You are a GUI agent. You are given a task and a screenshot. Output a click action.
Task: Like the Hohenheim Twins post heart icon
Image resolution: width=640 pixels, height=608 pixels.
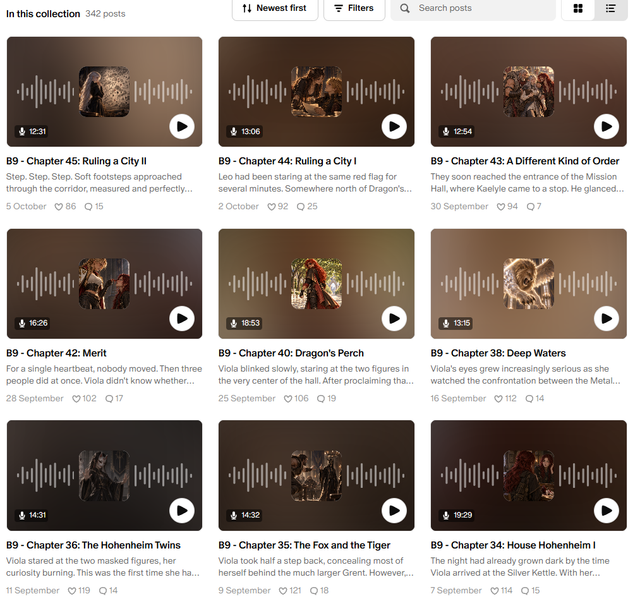(x=72, y=591)
